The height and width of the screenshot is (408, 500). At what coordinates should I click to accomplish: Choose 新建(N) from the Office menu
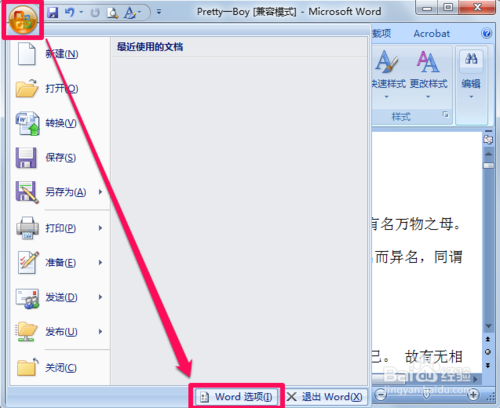coord(60,54)
